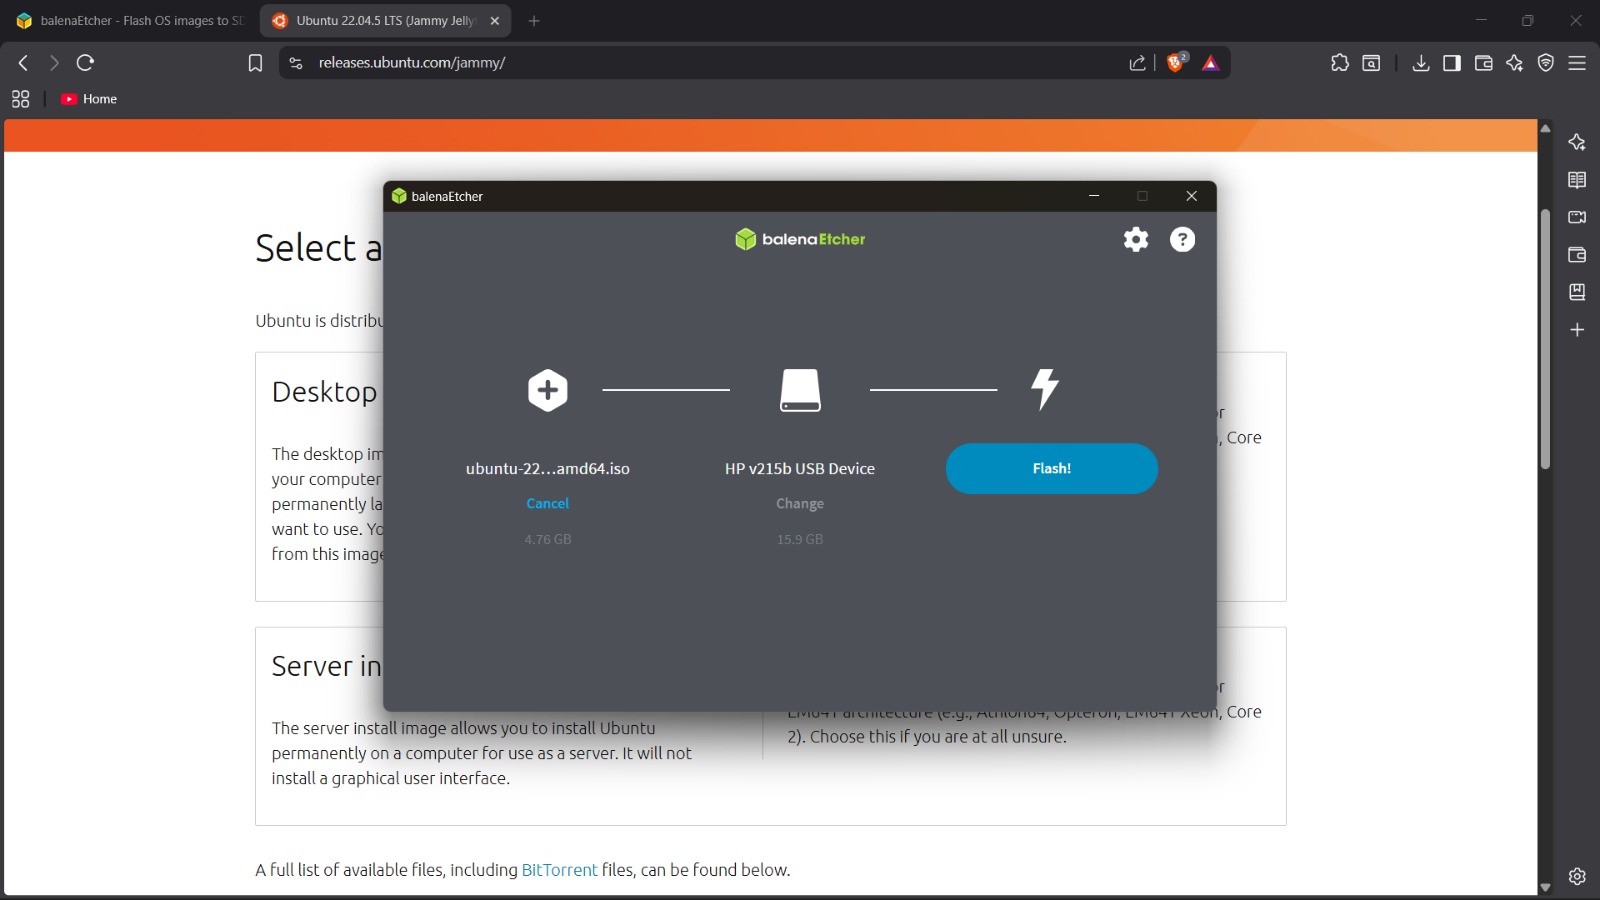1600x900 pixels.
Task: Open Brave Leo AI sparkle icon
Action: click(1514, 63)
